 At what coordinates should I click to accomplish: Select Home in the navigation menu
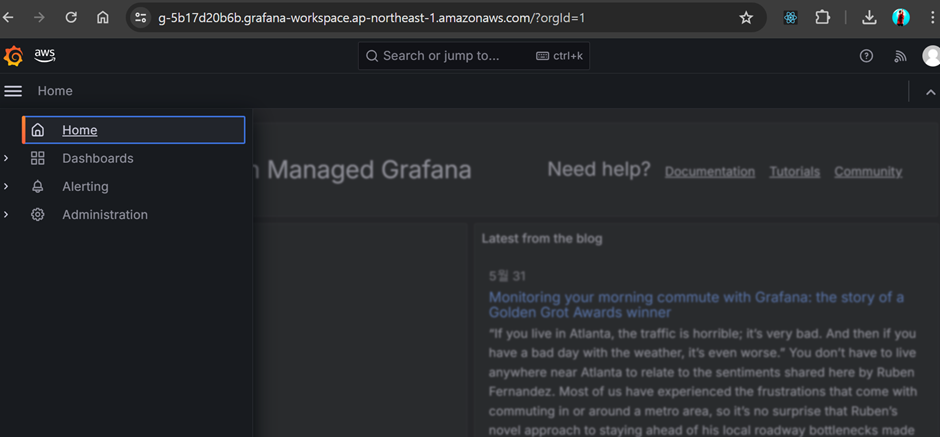coord(134,130)
